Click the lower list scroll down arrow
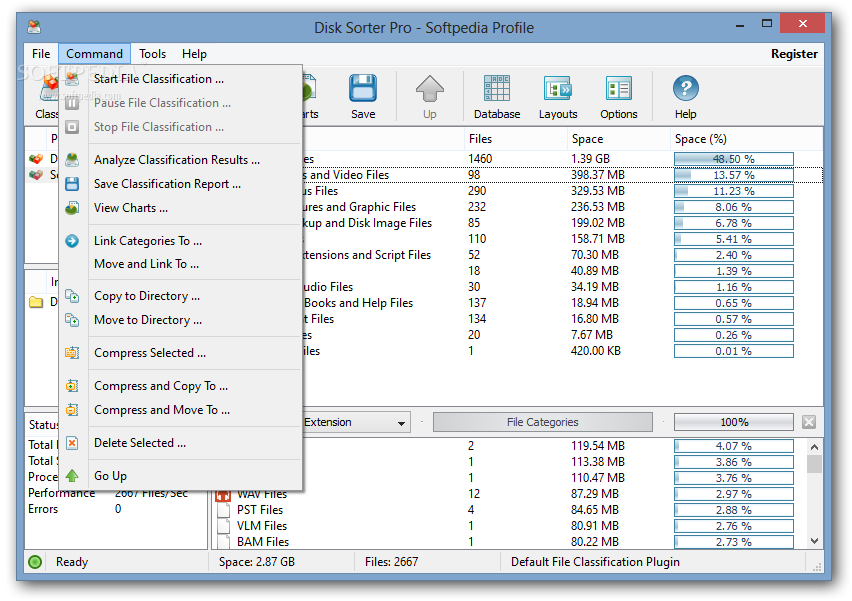This screenshot has width=852, height=601. tap(814, 541)
